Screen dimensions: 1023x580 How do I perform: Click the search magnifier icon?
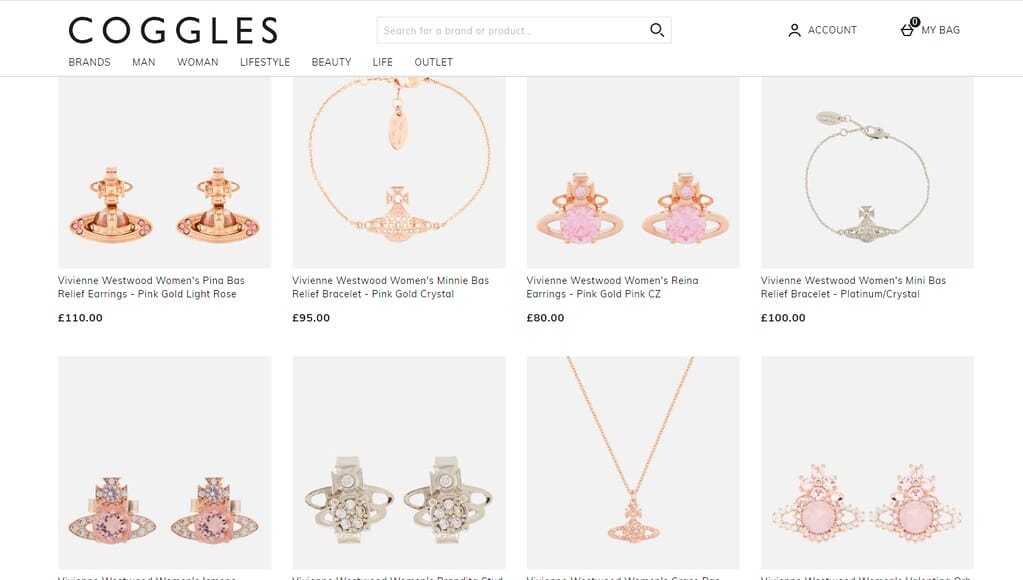(x=657, y=30)
